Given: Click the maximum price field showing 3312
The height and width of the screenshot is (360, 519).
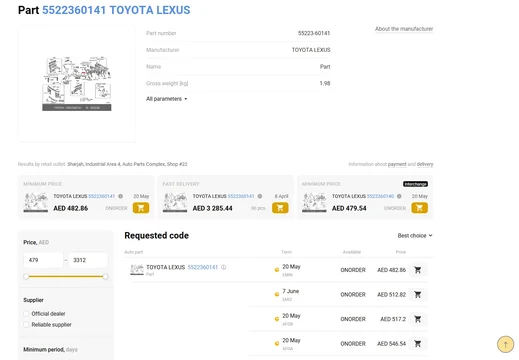Looking at the screenshot, I should coord(88,260).
